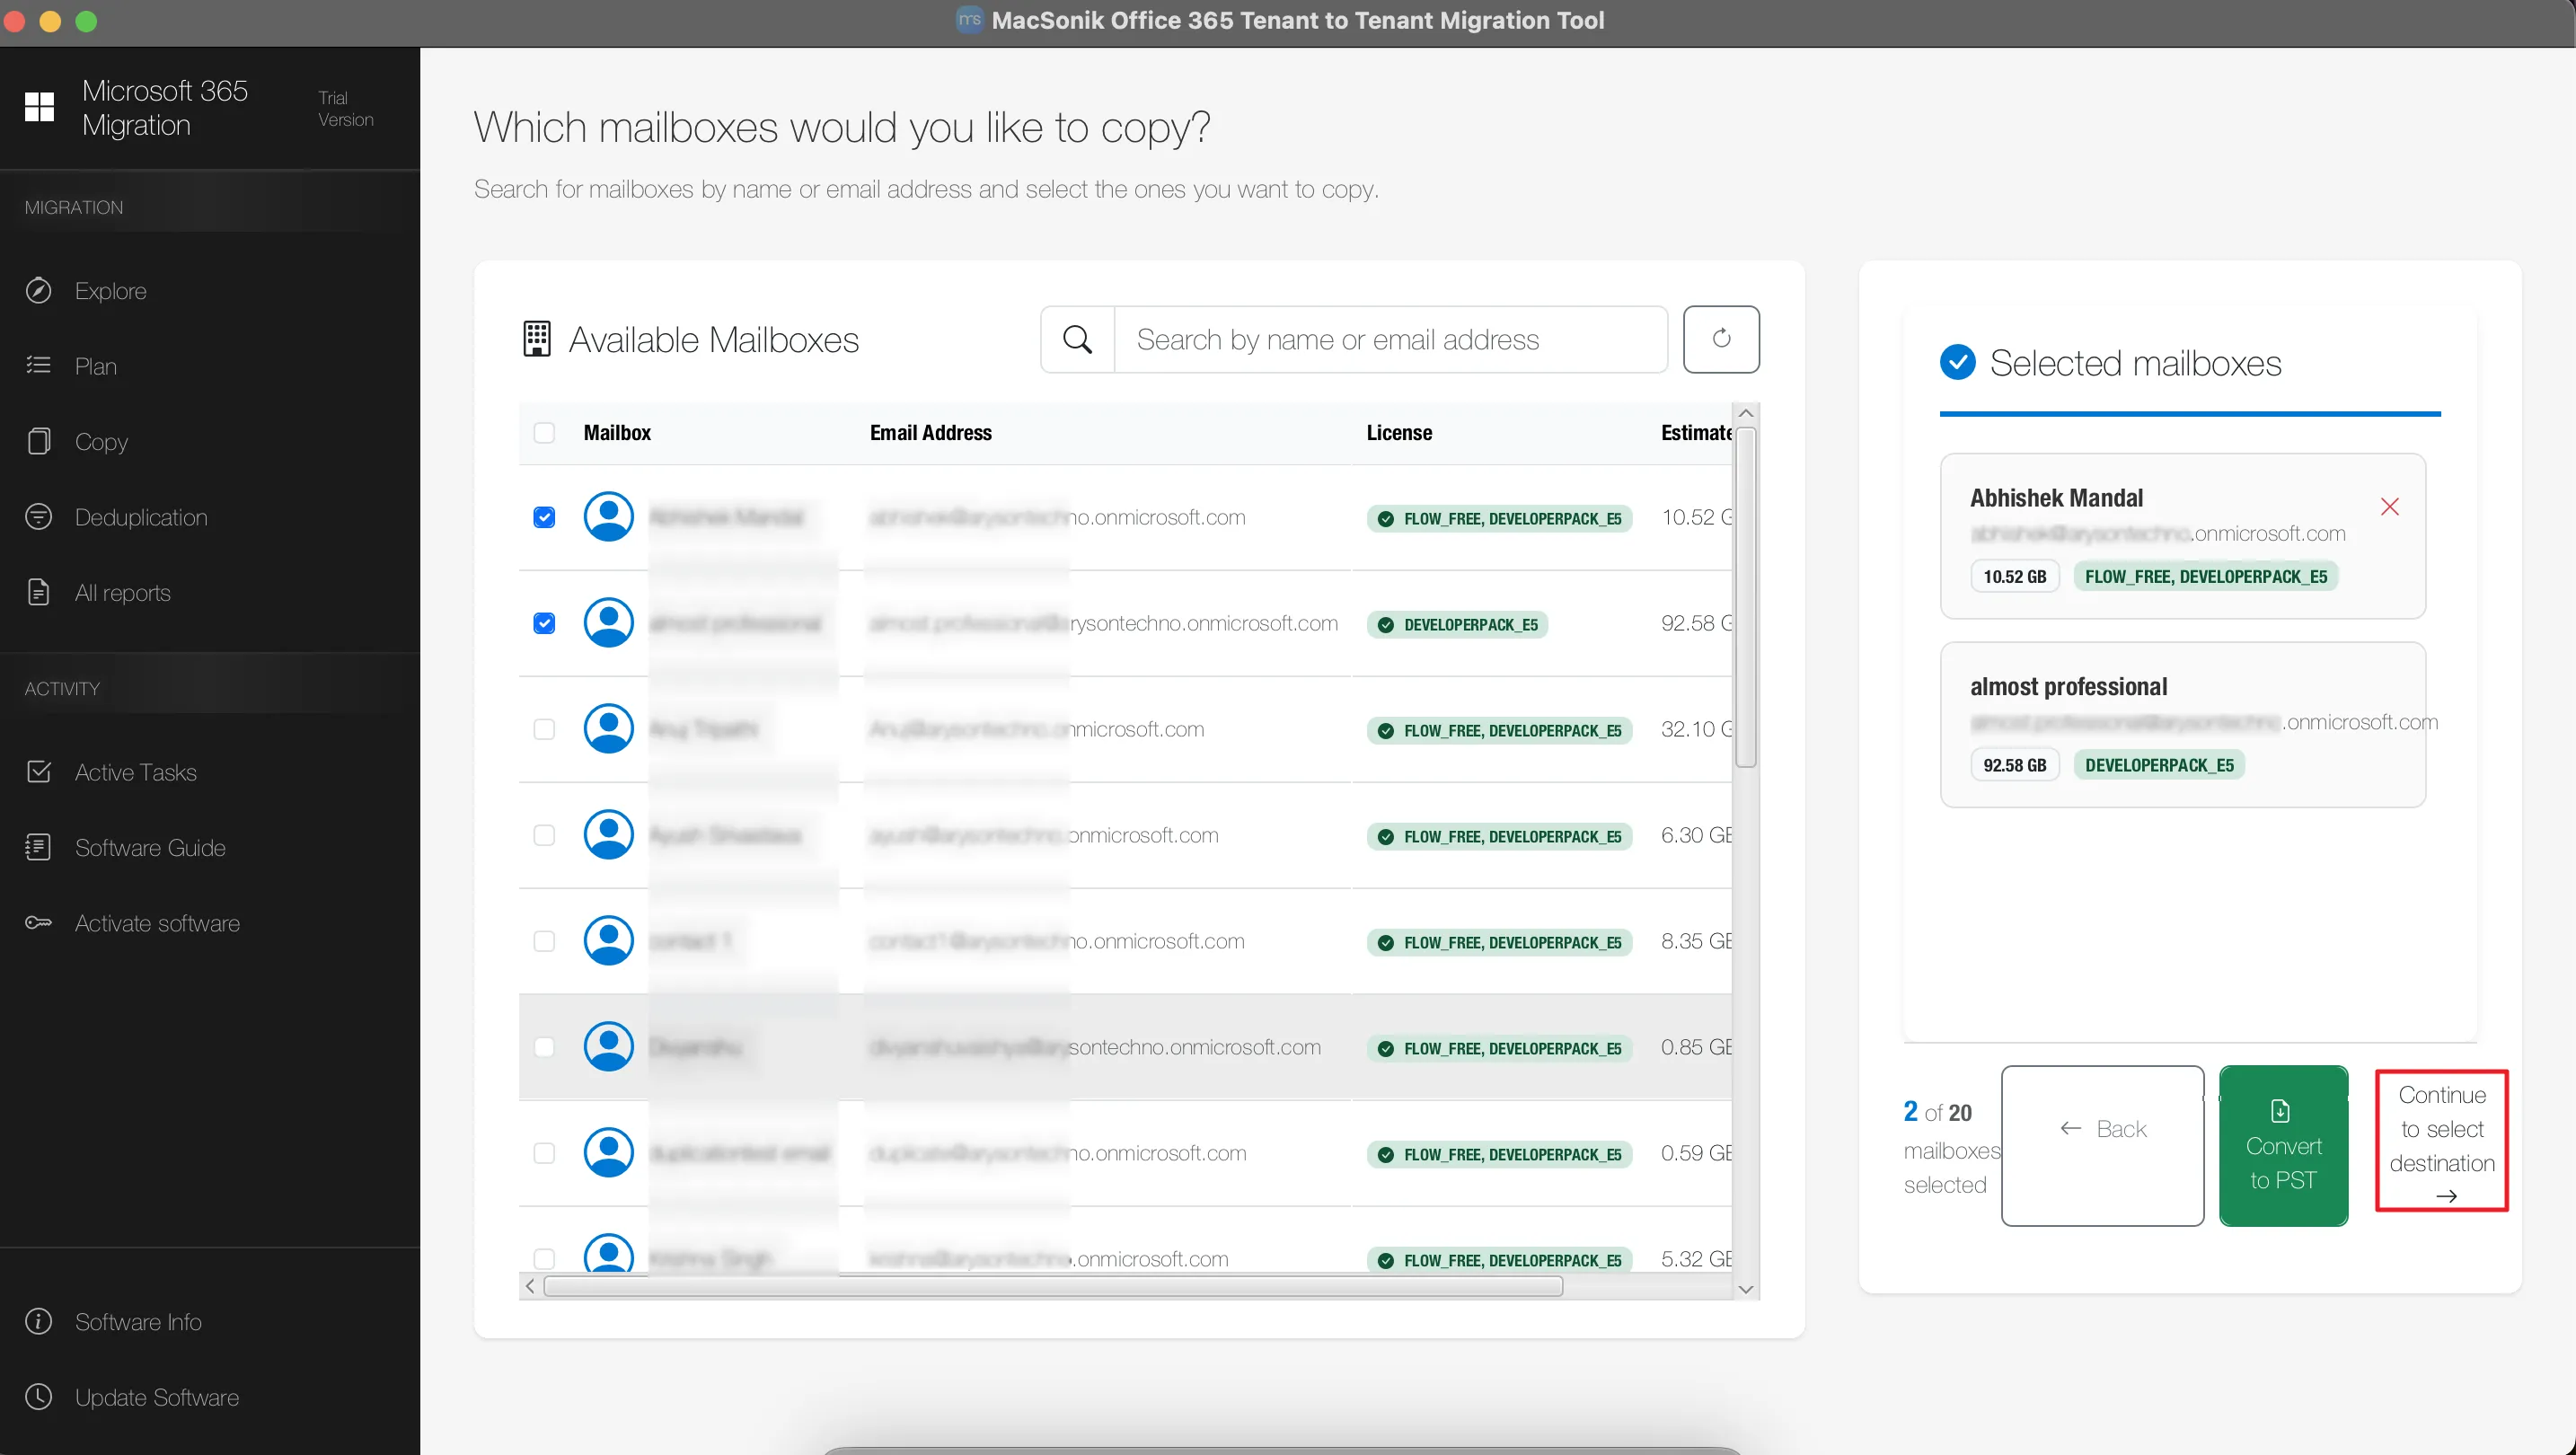Click avatar icon in the 10.52 GB row
The width and height of the screenshot is (2576, 1455).
coord(609,517)
